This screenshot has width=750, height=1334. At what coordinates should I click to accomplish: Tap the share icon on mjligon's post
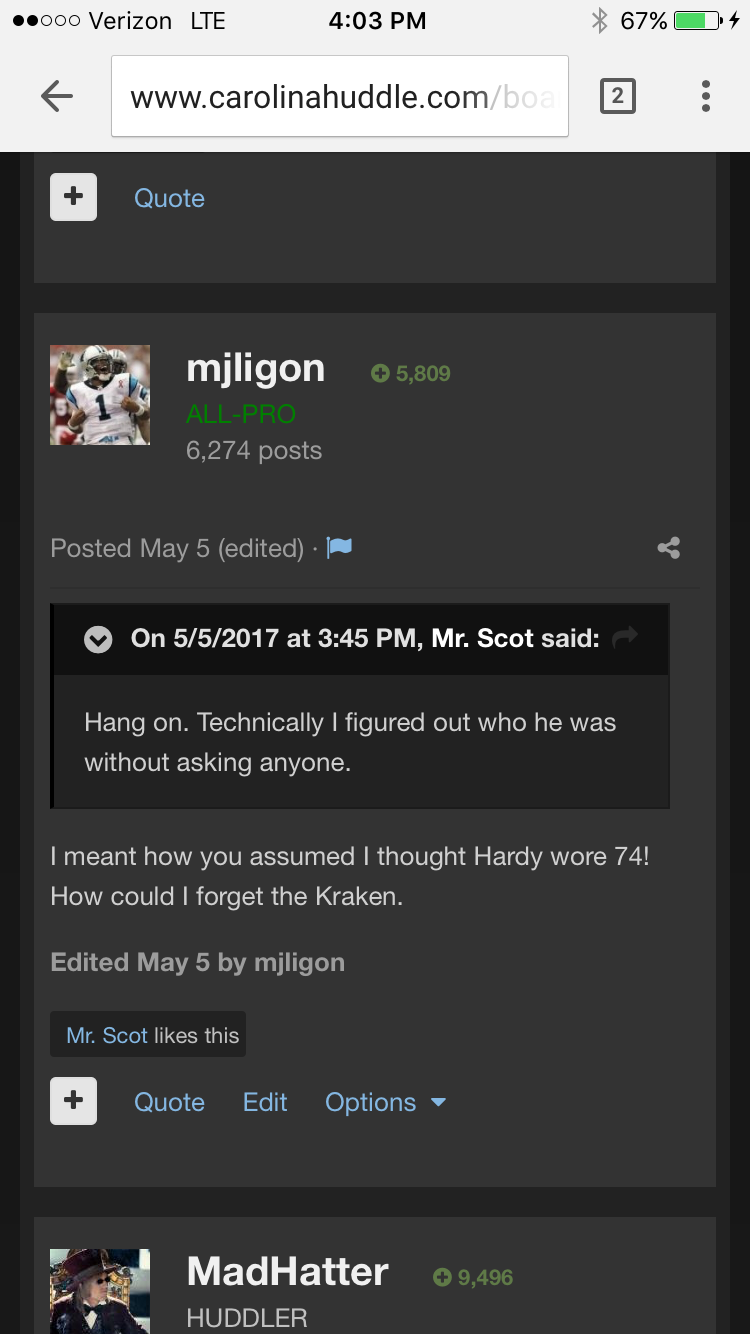point(669,548)
